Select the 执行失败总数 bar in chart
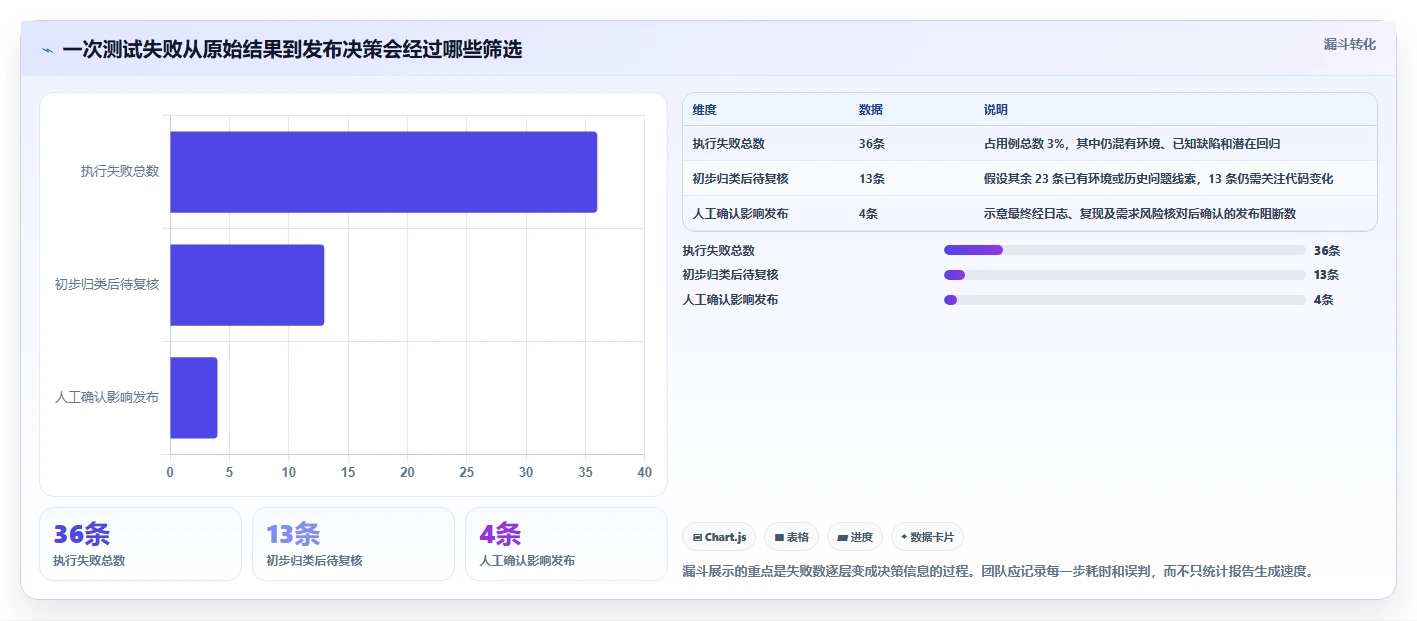This screenshot has height=621, width=1417. 383,172
